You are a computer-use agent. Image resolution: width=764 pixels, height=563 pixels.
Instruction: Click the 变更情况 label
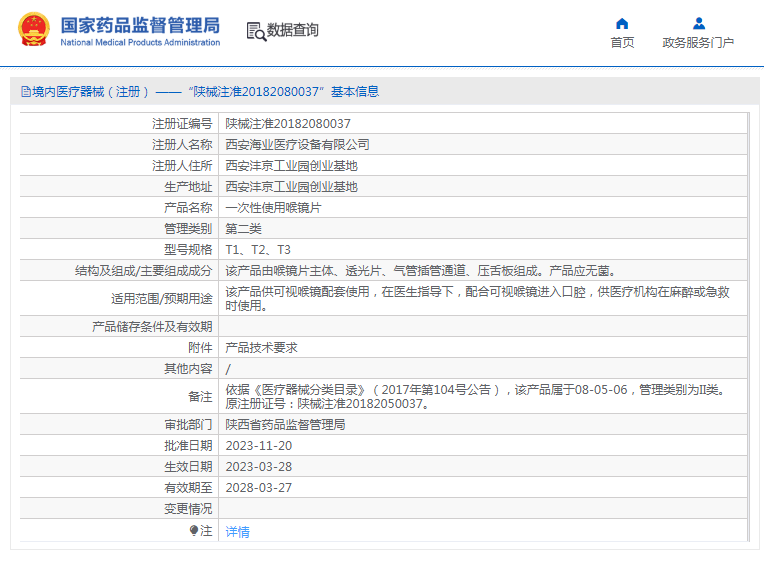pyautogui.click(x=188, y=508)
